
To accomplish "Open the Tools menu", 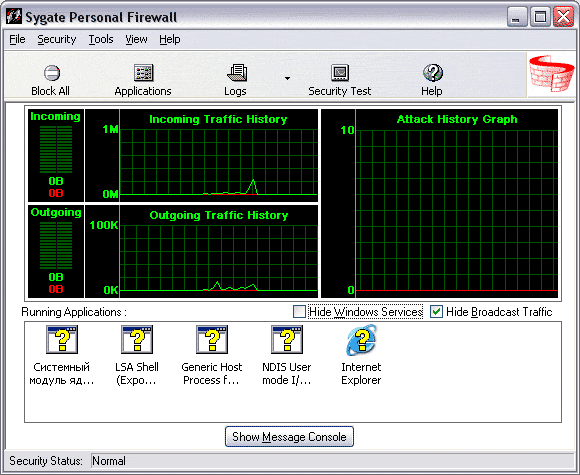I will 101,39.
